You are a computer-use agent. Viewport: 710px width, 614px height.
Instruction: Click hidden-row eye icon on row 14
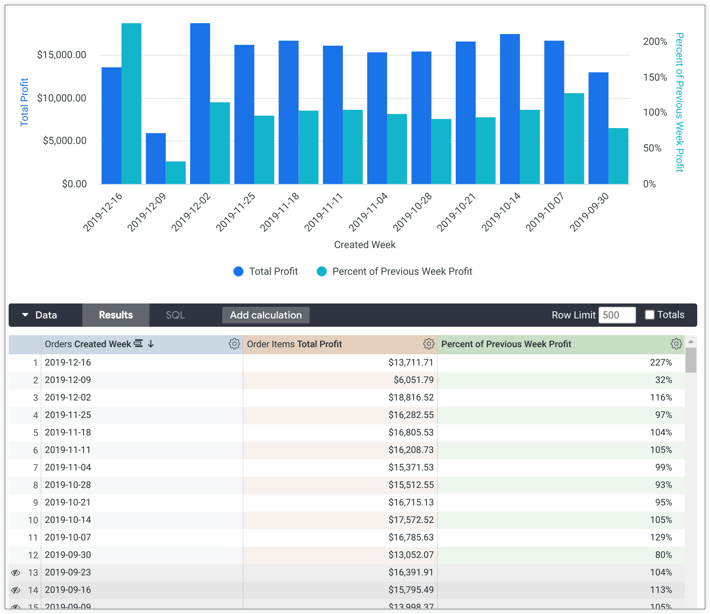click(x=16, y=590)
